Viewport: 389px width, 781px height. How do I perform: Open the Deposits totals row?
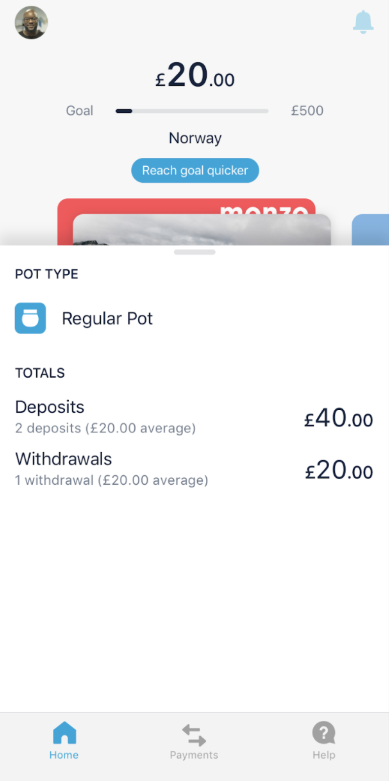[x=194, y=417]
